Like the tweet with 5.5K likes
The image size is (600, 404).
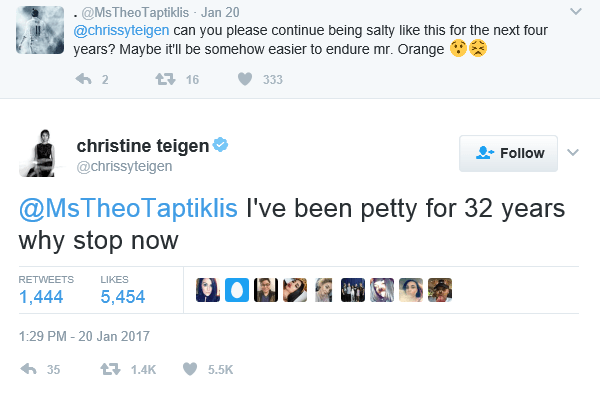tap(189, 369)
